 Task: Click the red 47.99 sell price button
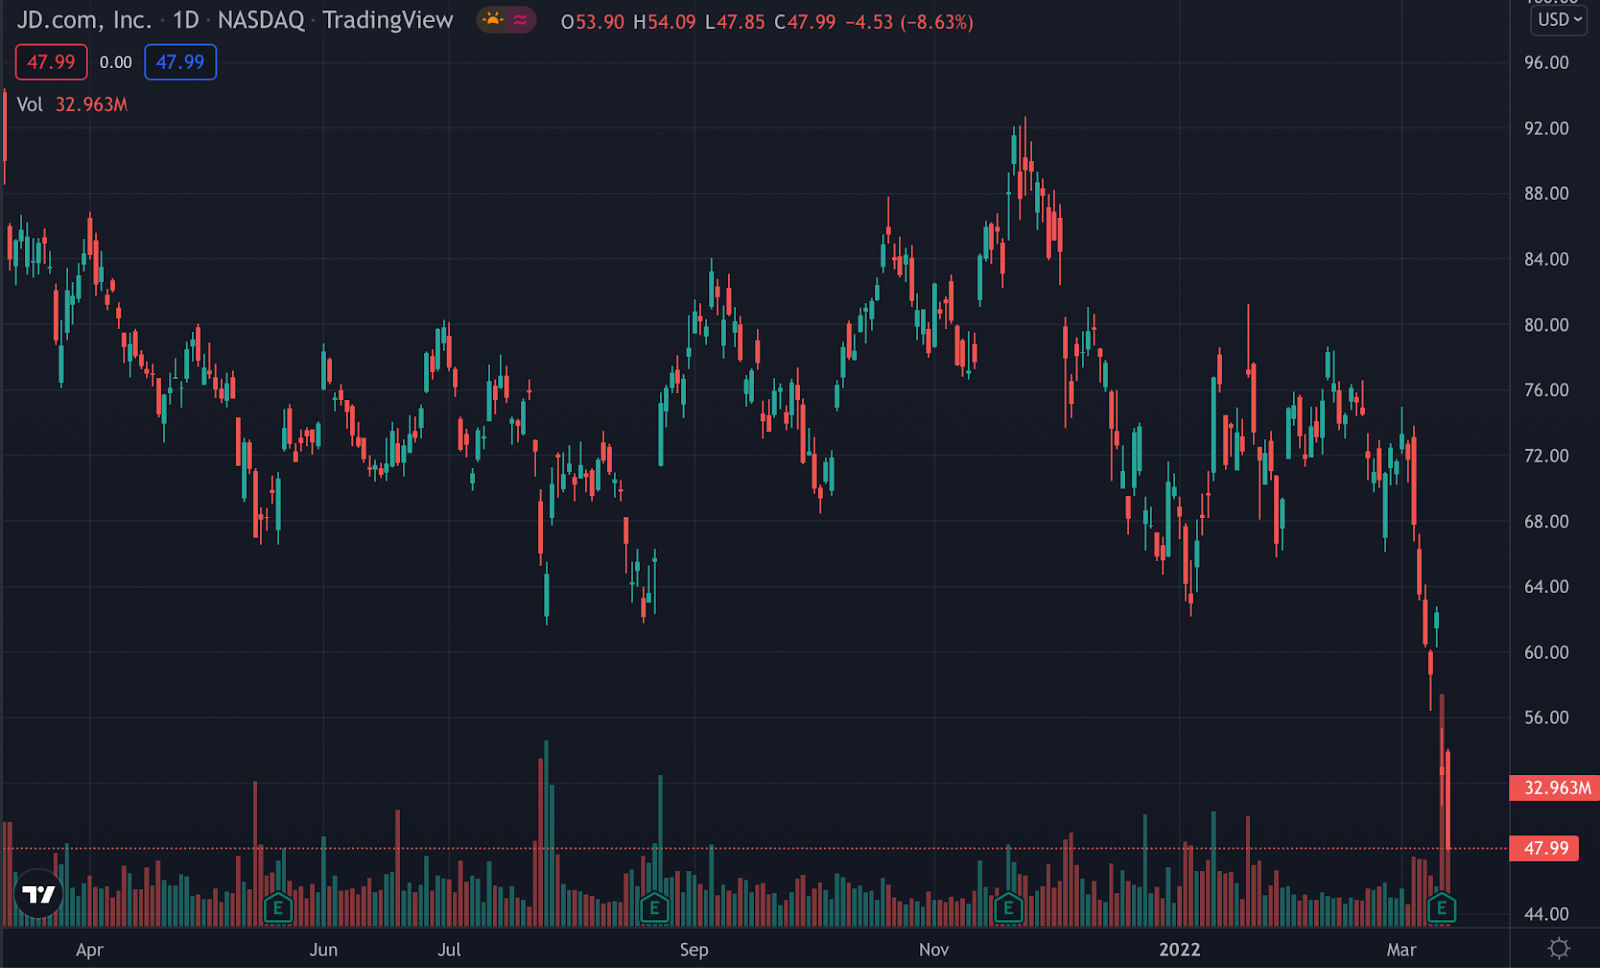coord(51,62)
